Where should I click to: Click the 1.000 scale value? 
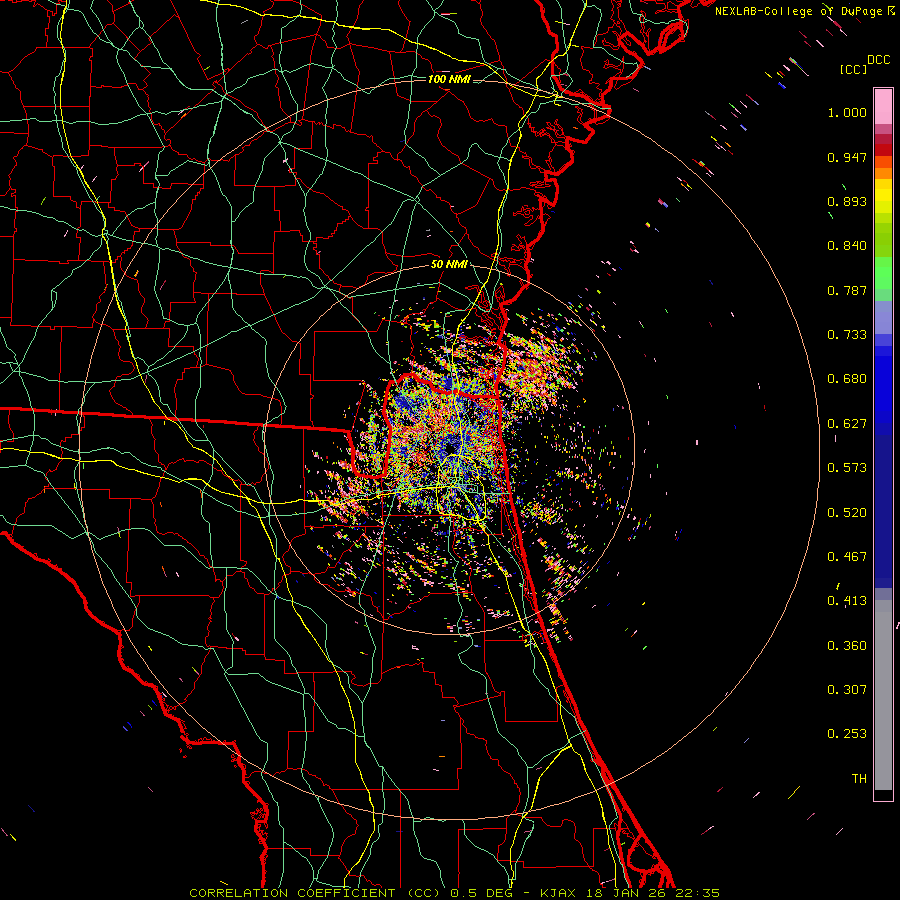[847, 112]
